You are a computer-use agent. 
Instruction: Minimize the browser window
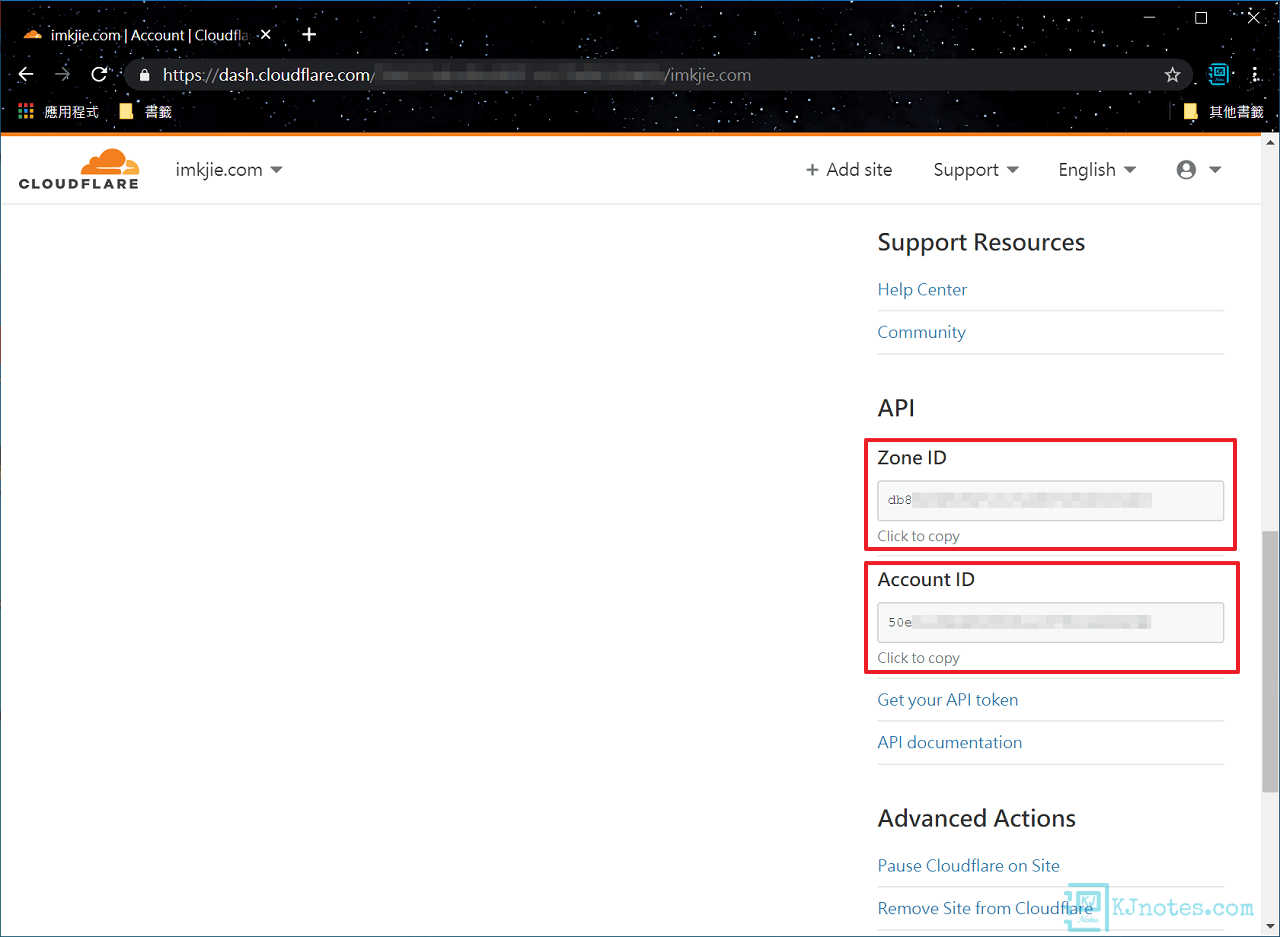click(x=1148, y=18)
